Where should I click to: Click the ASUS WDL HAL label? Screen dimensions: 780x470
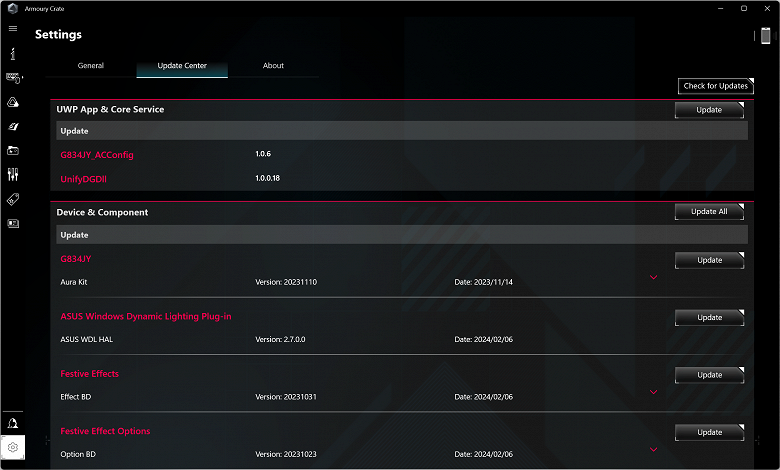click(87, 339)
